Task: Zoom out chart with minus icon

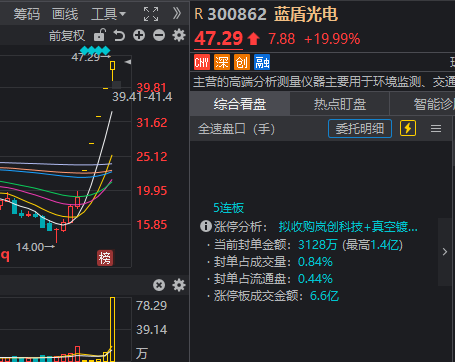Action: point(159,35)
